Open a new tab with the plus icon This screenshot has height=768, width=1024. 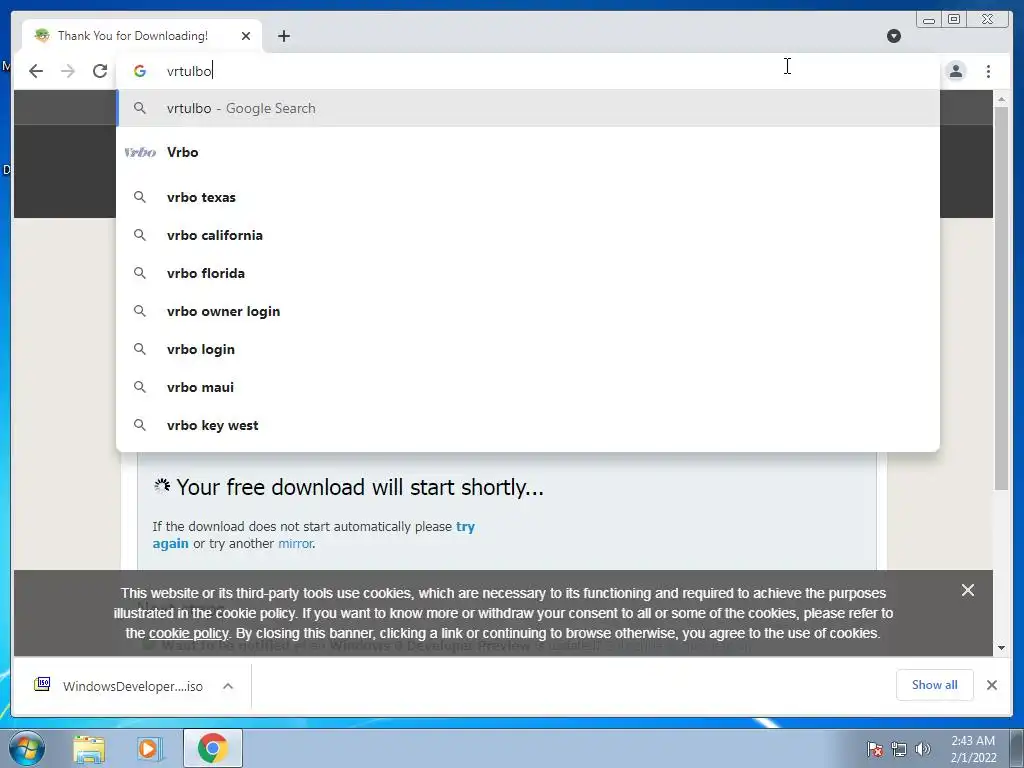pos(283,36)
